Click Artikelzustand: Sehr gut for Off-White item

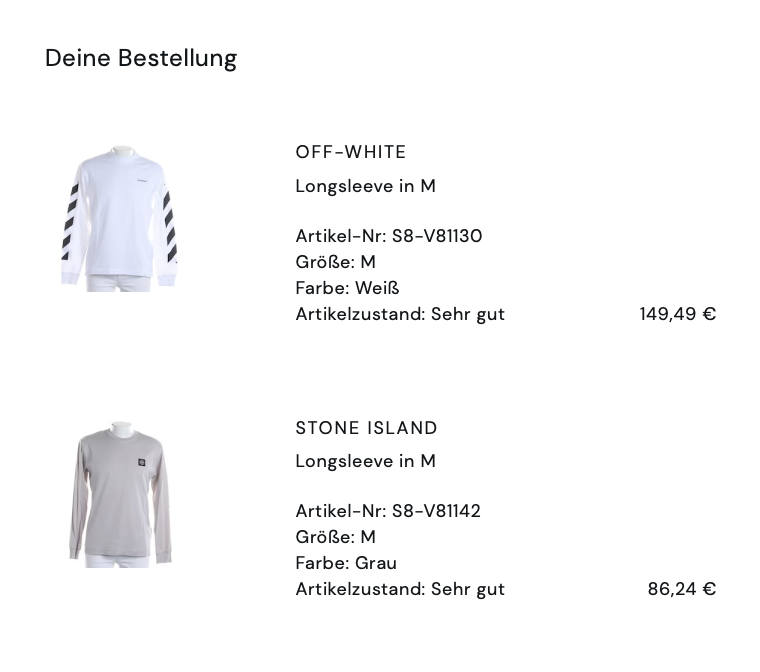tap(400, 314)
